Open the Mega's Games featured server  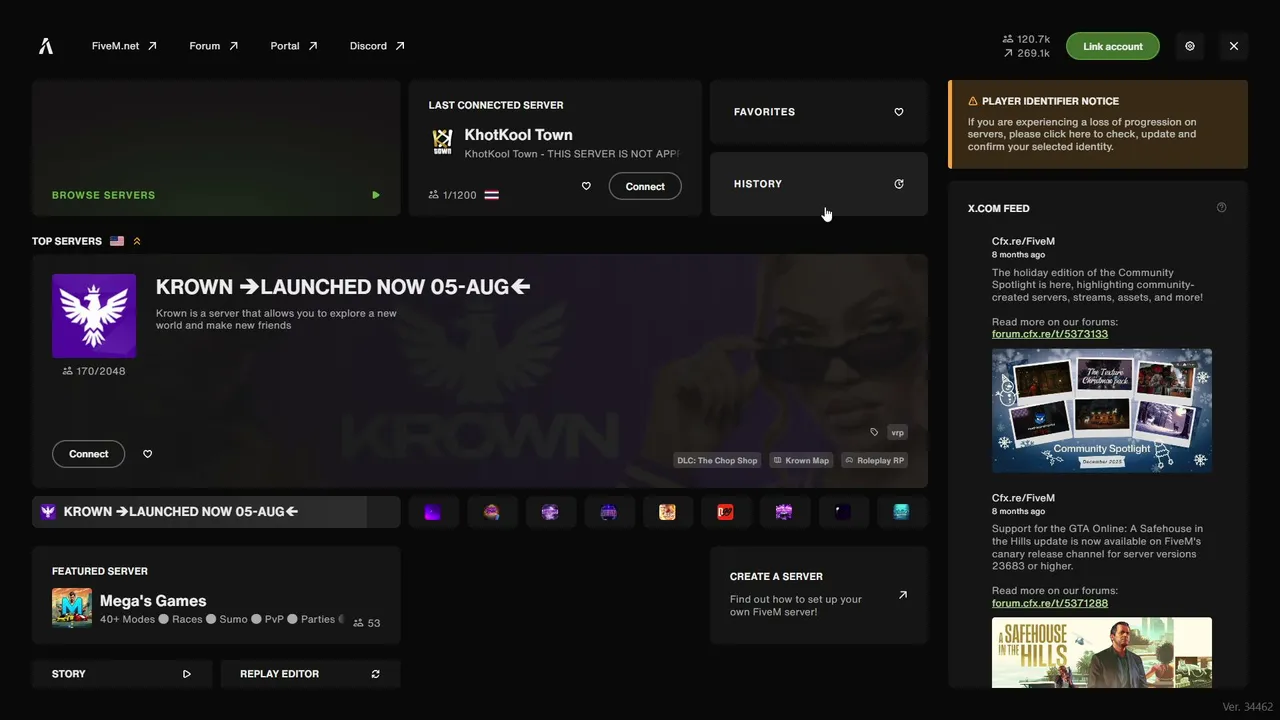pos(216,595)
